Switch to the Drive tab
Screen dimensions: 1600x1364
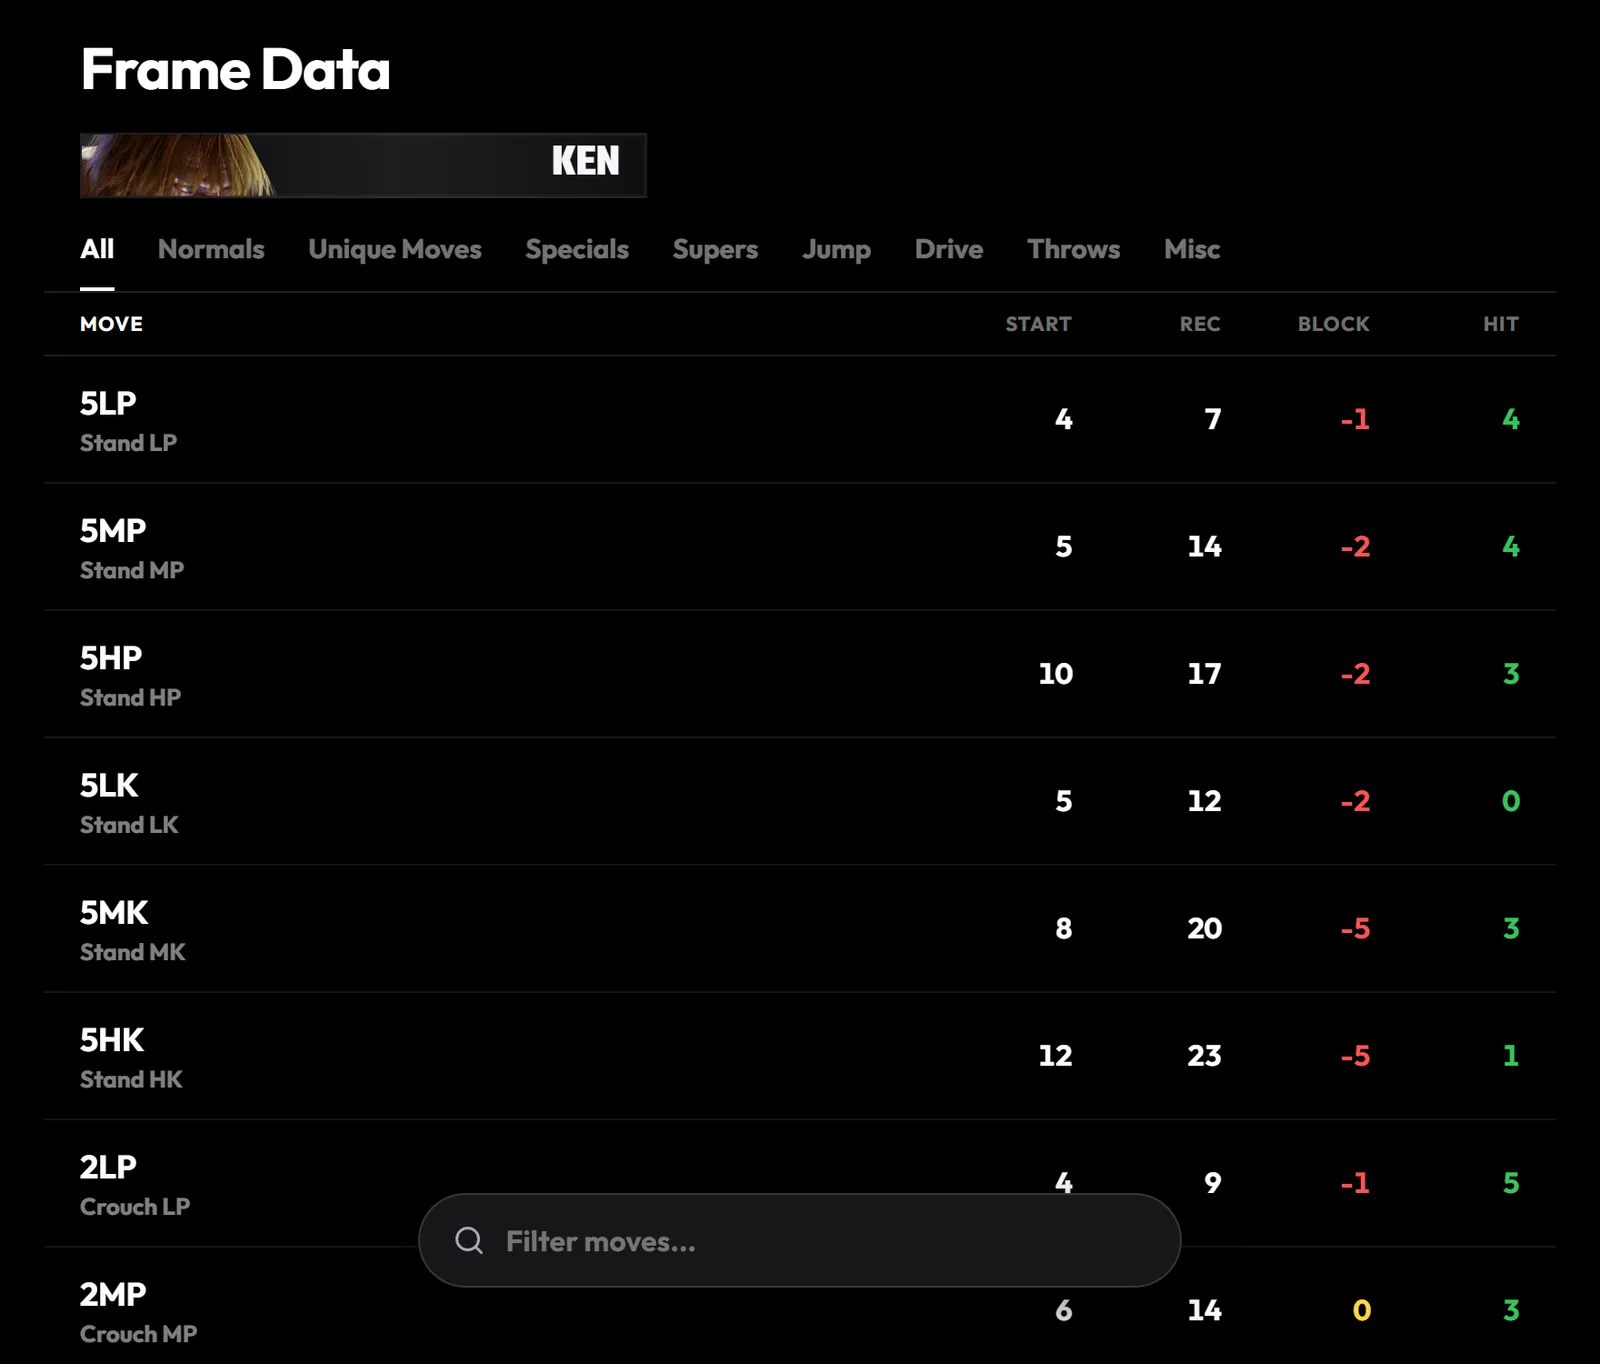pyautogui.click(x=949, y=249)
